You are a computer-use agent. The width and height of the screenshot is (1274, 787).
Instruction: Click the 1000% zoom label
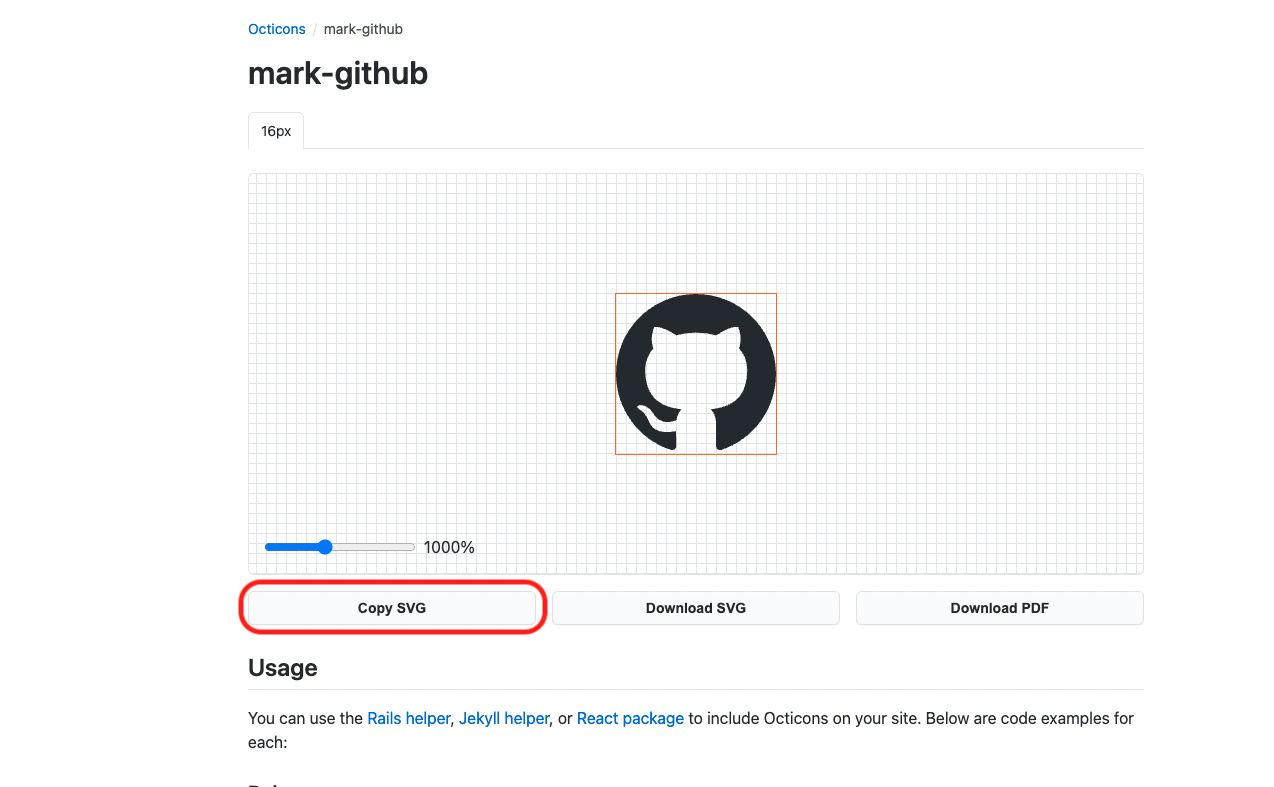tap(449, 547)
